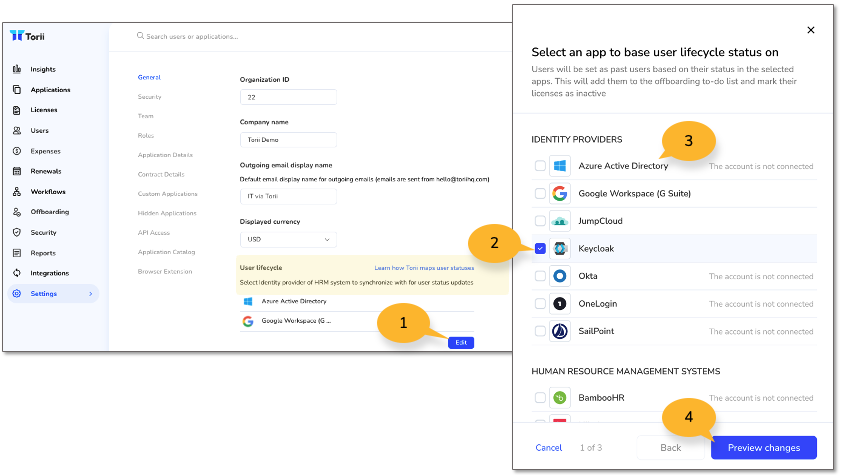Open the Application Catalog settings tab
841x475 pixels.
(166, 252)
